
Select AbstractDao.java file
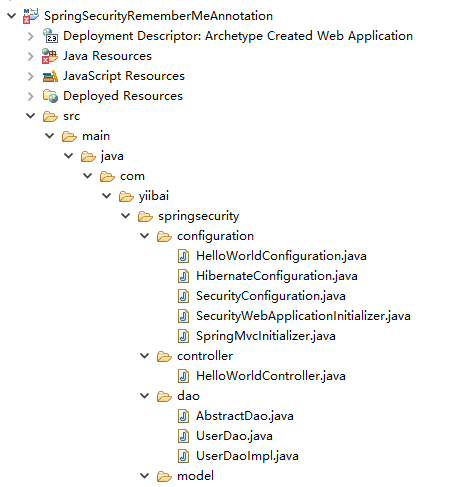pos(245,416)
